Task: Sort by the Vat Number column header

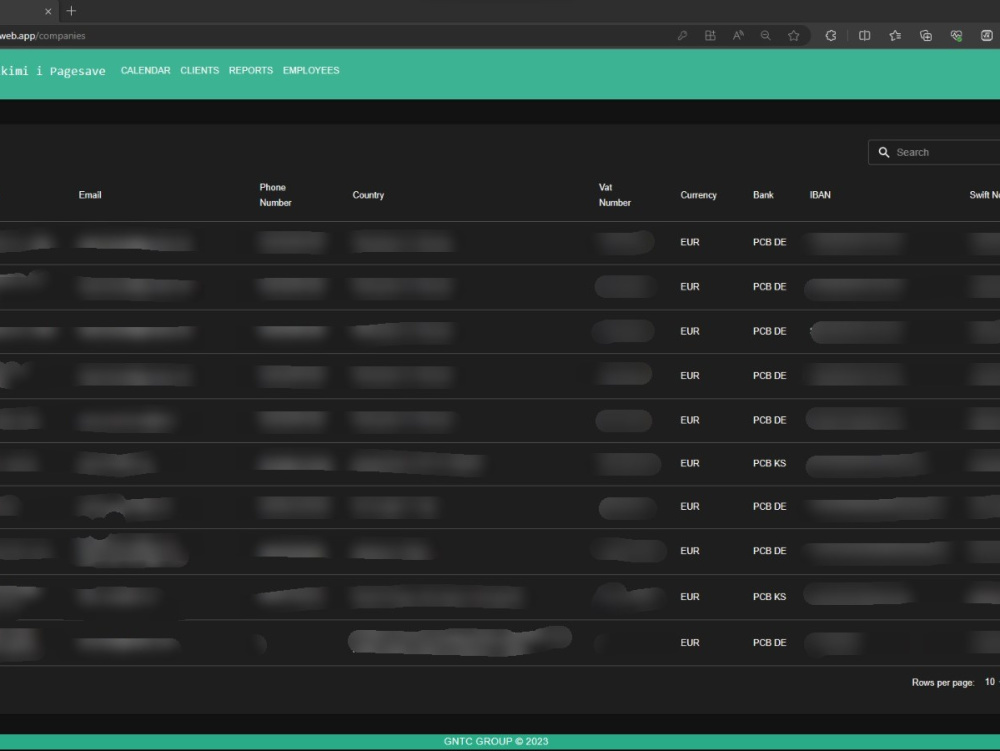Action: pyautogui.click(x=614, y=195)
